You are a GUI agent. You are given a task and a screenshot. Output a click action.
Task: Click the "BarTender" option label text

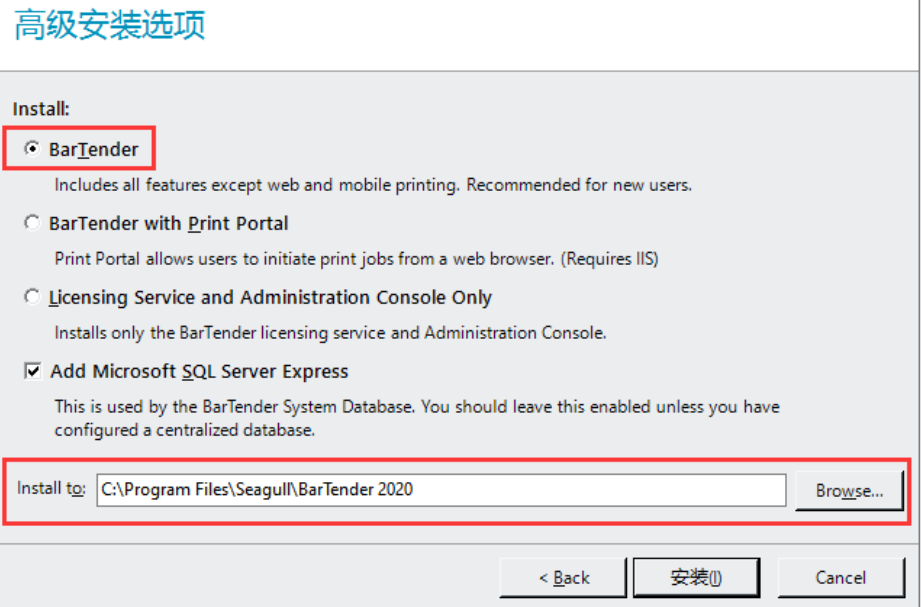point(93,149)
